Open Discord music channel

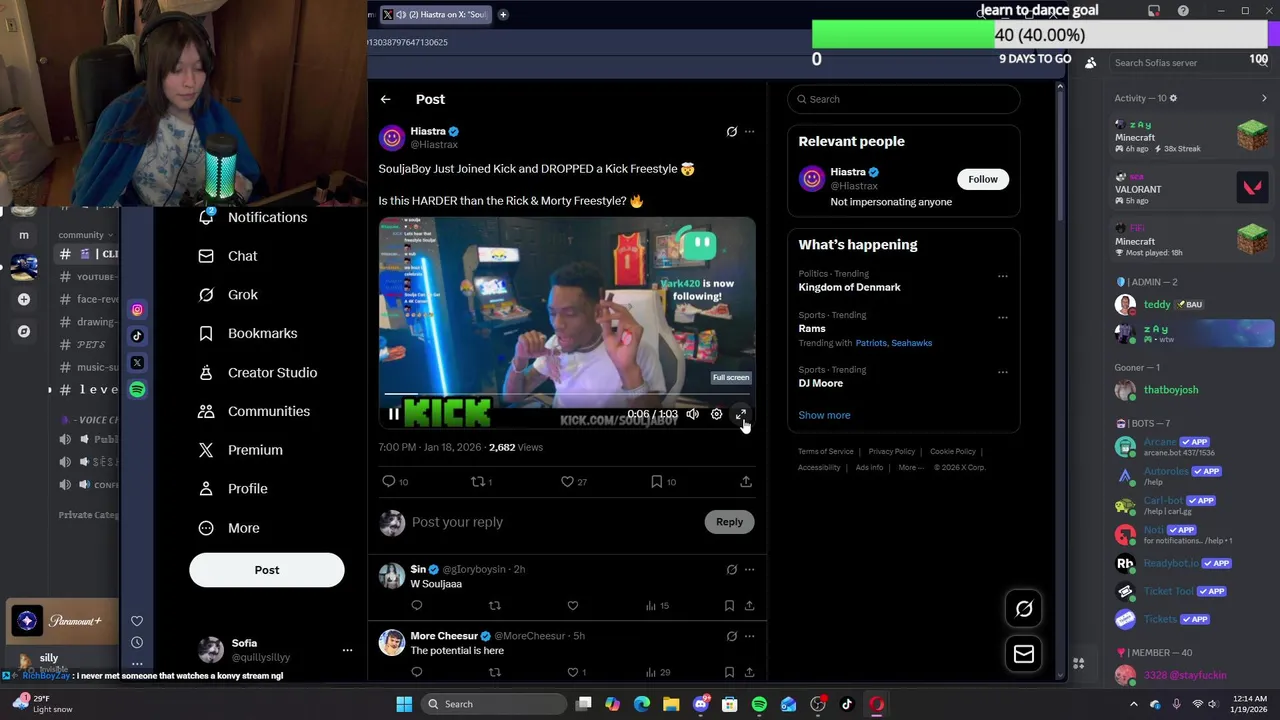88,367
